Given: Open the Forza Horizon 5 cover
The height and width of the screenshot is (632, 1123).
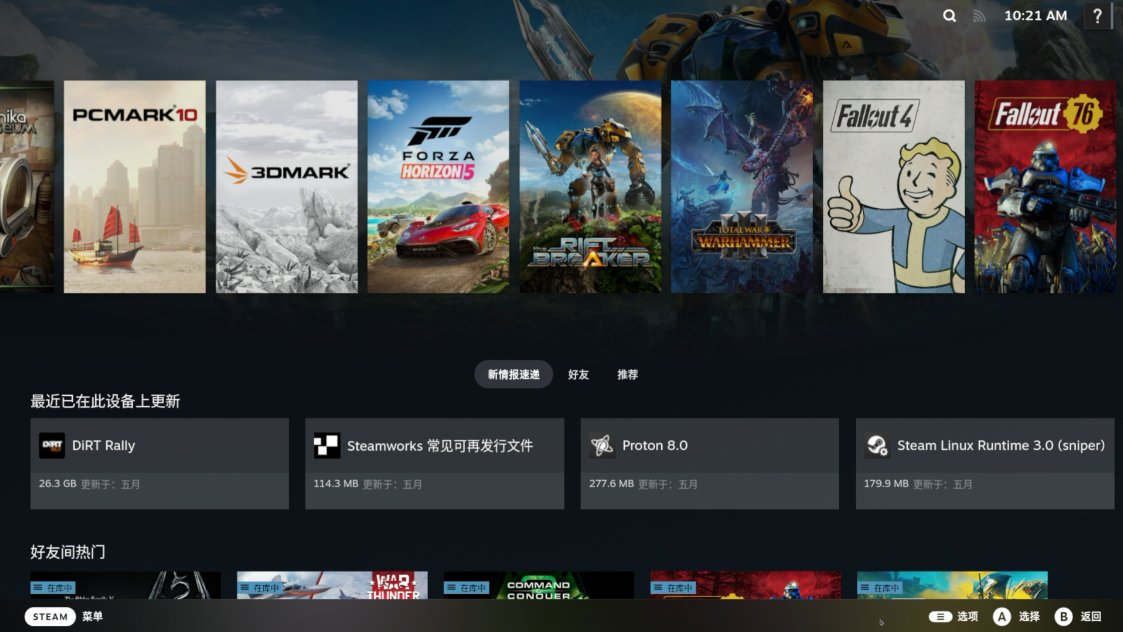Looking at the screenshot, I should pyautogui.click(x=438, y=187).
